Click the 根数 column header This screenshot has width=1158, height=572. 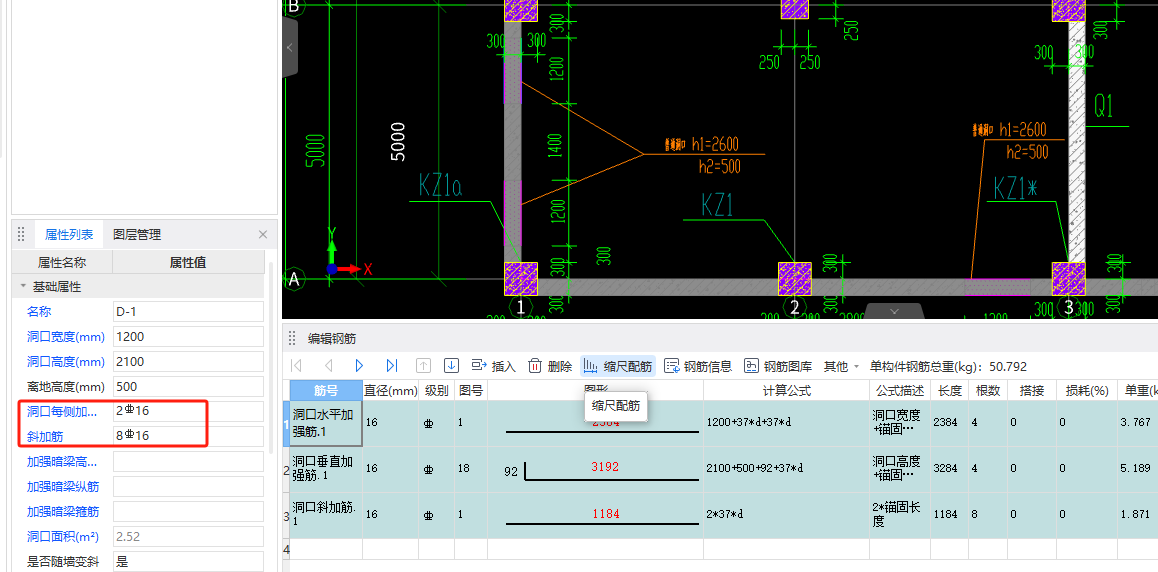click(987, 390)
